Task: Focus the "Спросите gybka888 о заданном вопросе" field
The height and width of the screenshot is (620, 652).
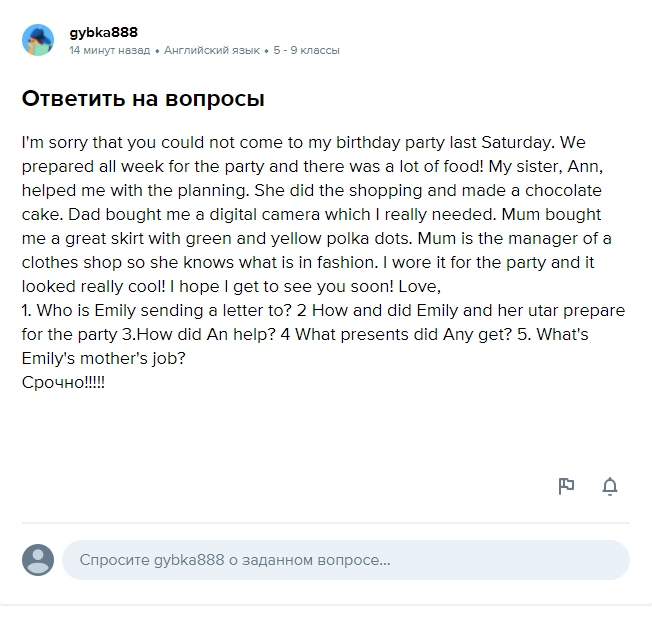Action: pos(345,560)
